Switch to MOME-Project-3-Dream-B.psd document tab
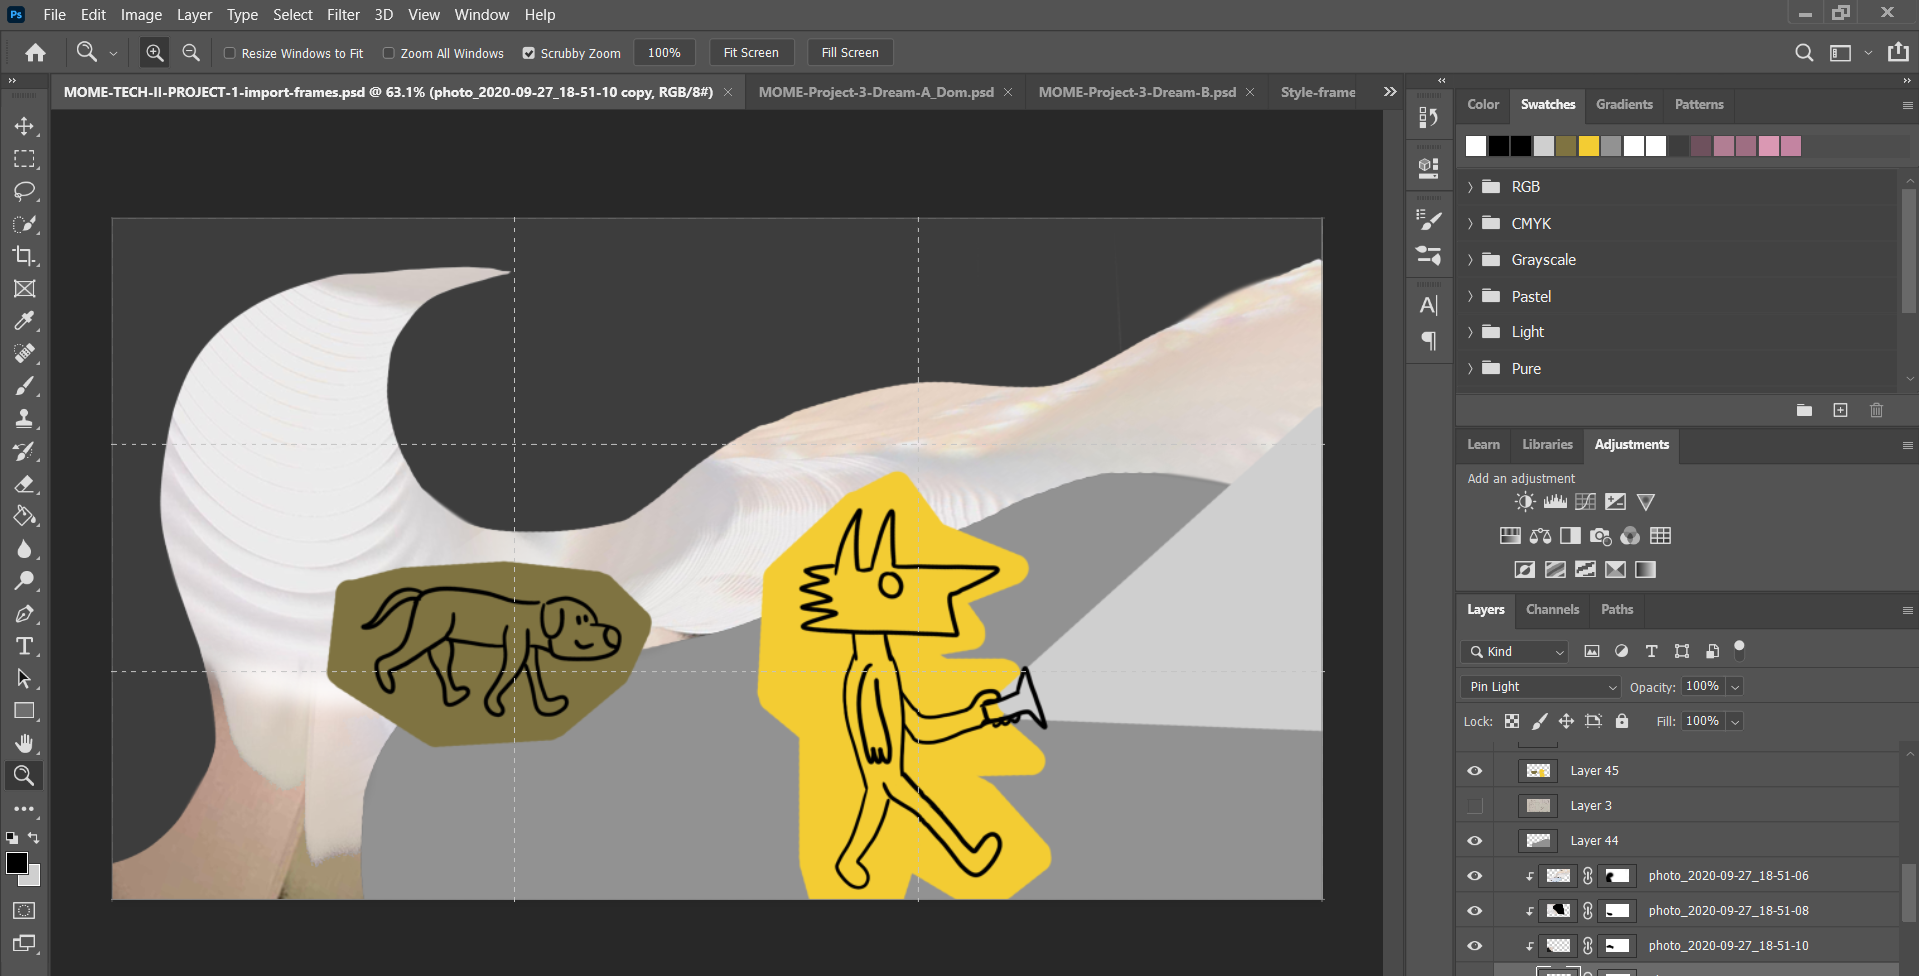This screenshot has width=1919, height=976. pyautogui.click(x=1137, y=92)
